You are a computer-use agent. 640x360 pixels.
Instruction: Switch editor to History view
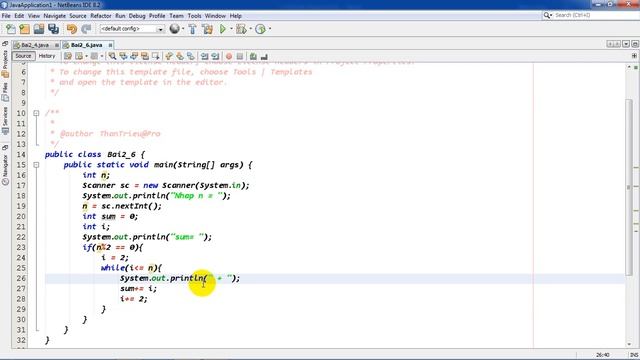47,56
